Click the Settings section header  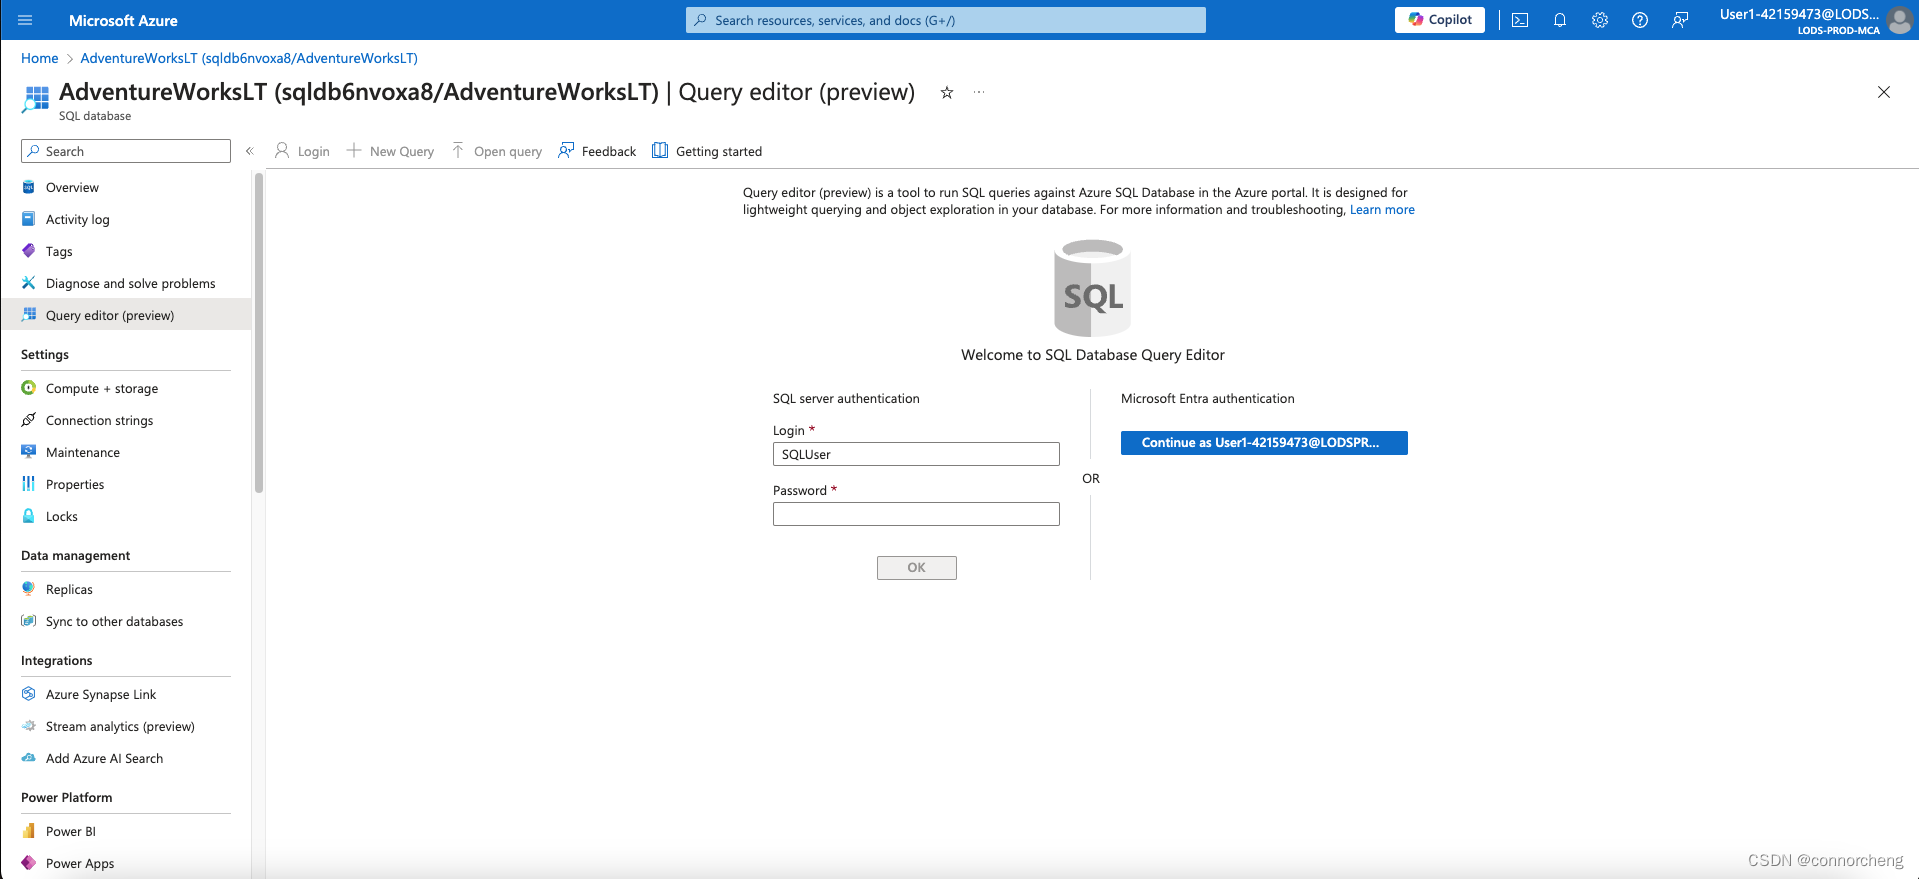point(45,355)
